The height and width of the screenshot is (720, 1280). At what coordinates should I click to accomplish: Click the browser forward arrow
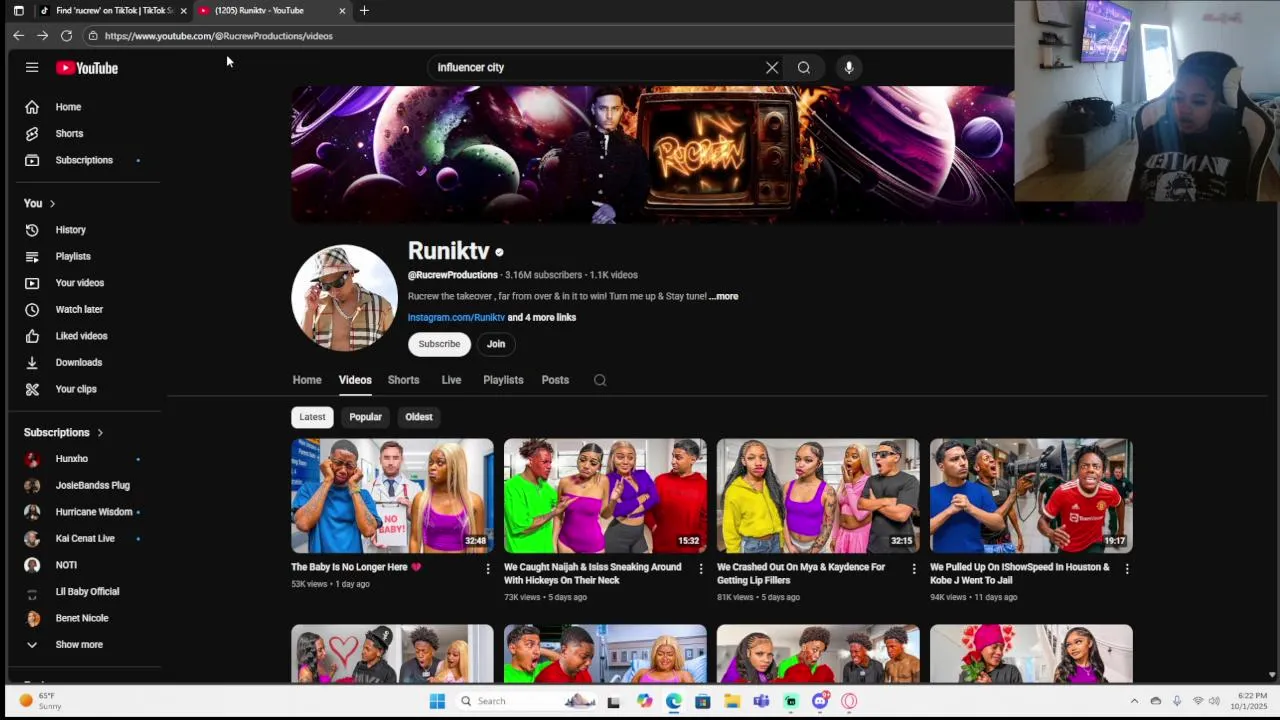[x=42, y=36]
